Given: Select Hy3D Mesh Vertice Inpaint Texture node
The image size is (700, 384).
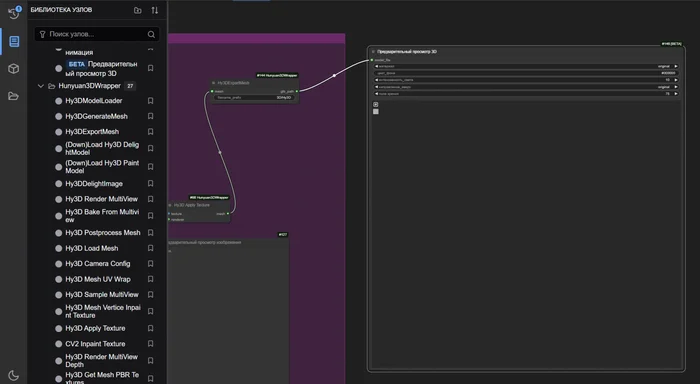Looking at the screenshot, I should point(103,311).
